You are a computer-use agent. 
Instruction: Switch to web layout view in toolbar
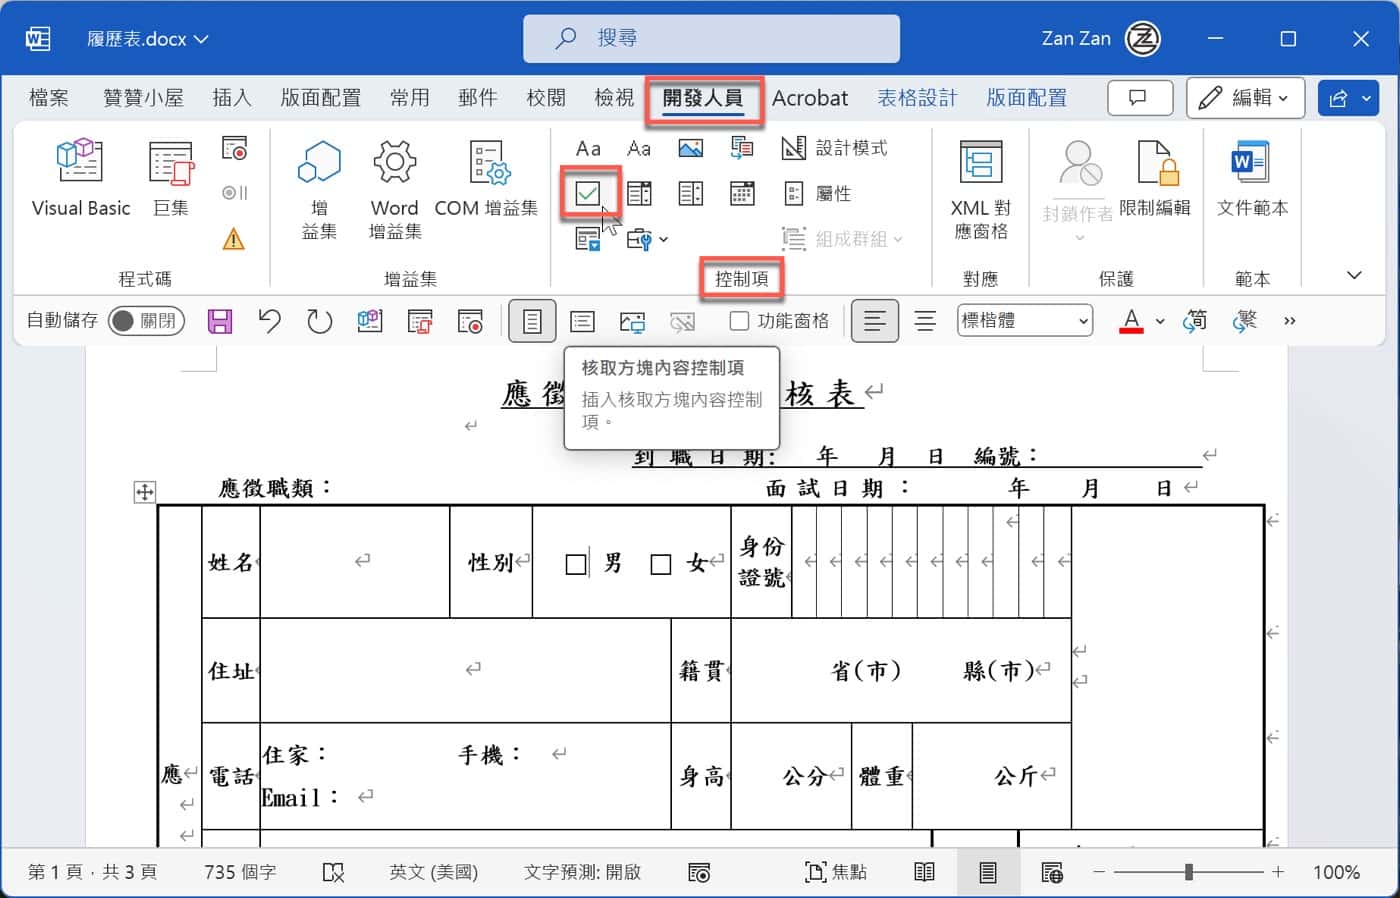632,321
